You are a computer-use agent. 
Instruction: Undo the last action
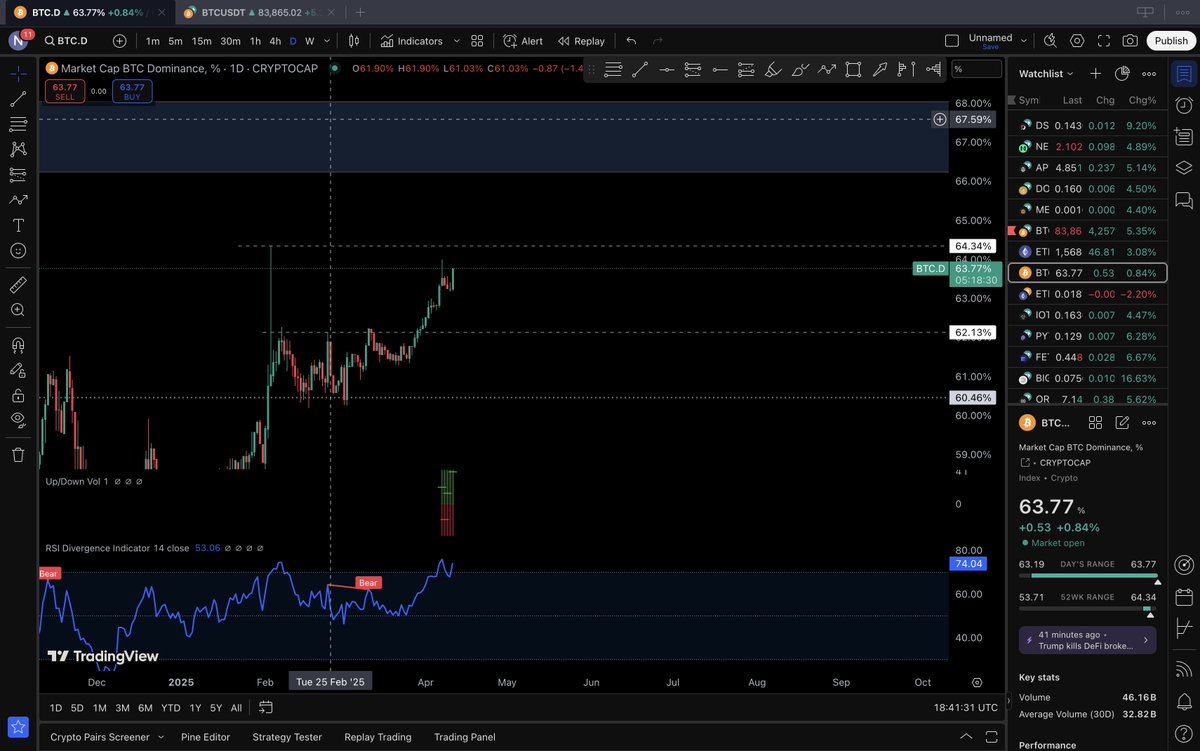(x=631, y=41)
